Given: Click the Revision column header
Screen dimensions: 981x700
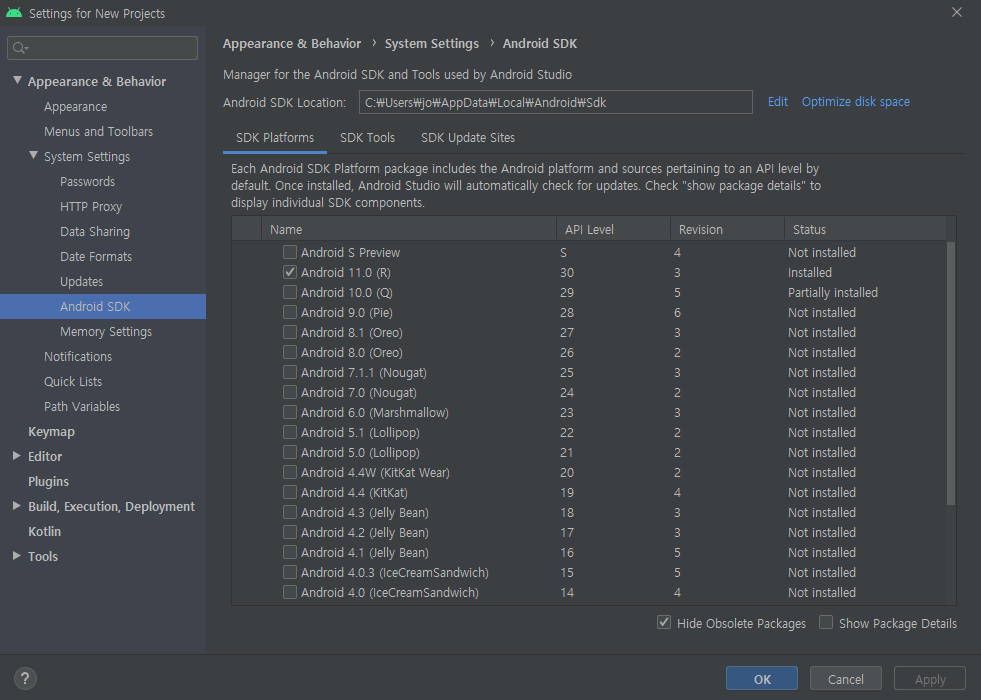Looking at the screenshot, I should (x=728, y=230).
